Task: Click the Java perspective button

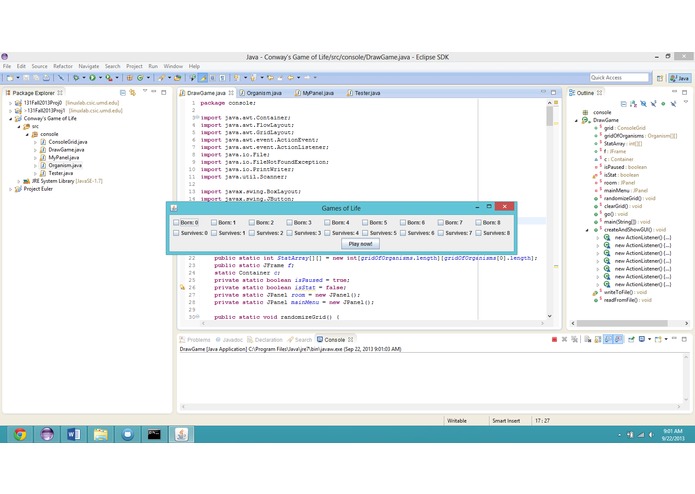Action: (680, 78)
